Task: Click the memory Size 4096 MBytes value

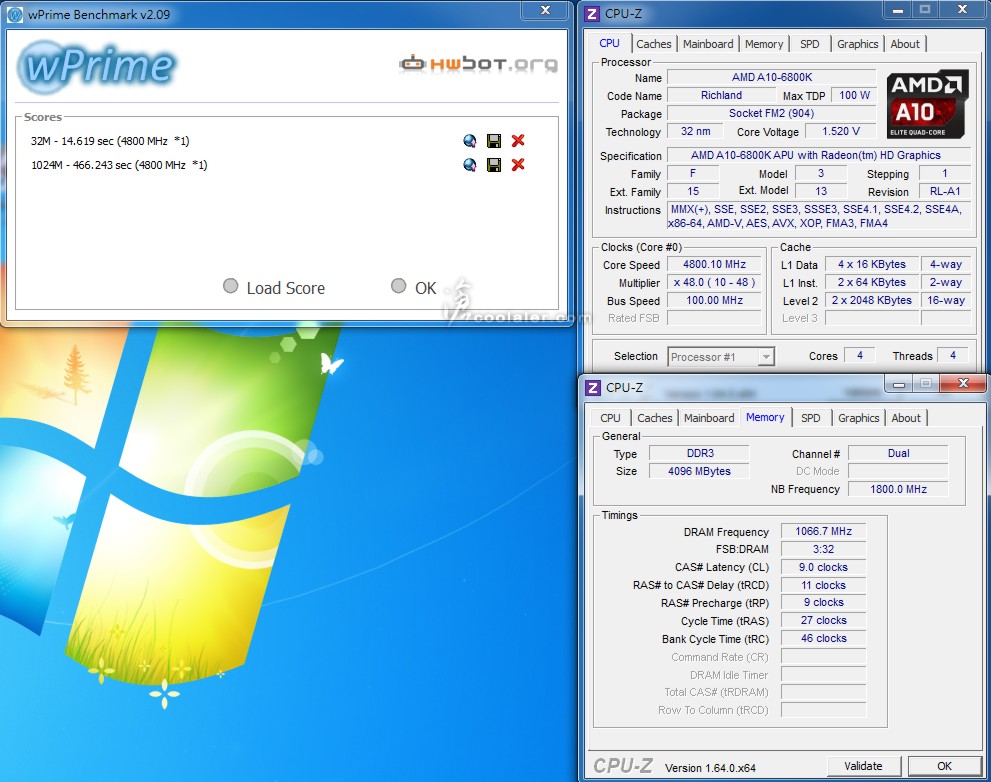Action: (x=700, y=471)
